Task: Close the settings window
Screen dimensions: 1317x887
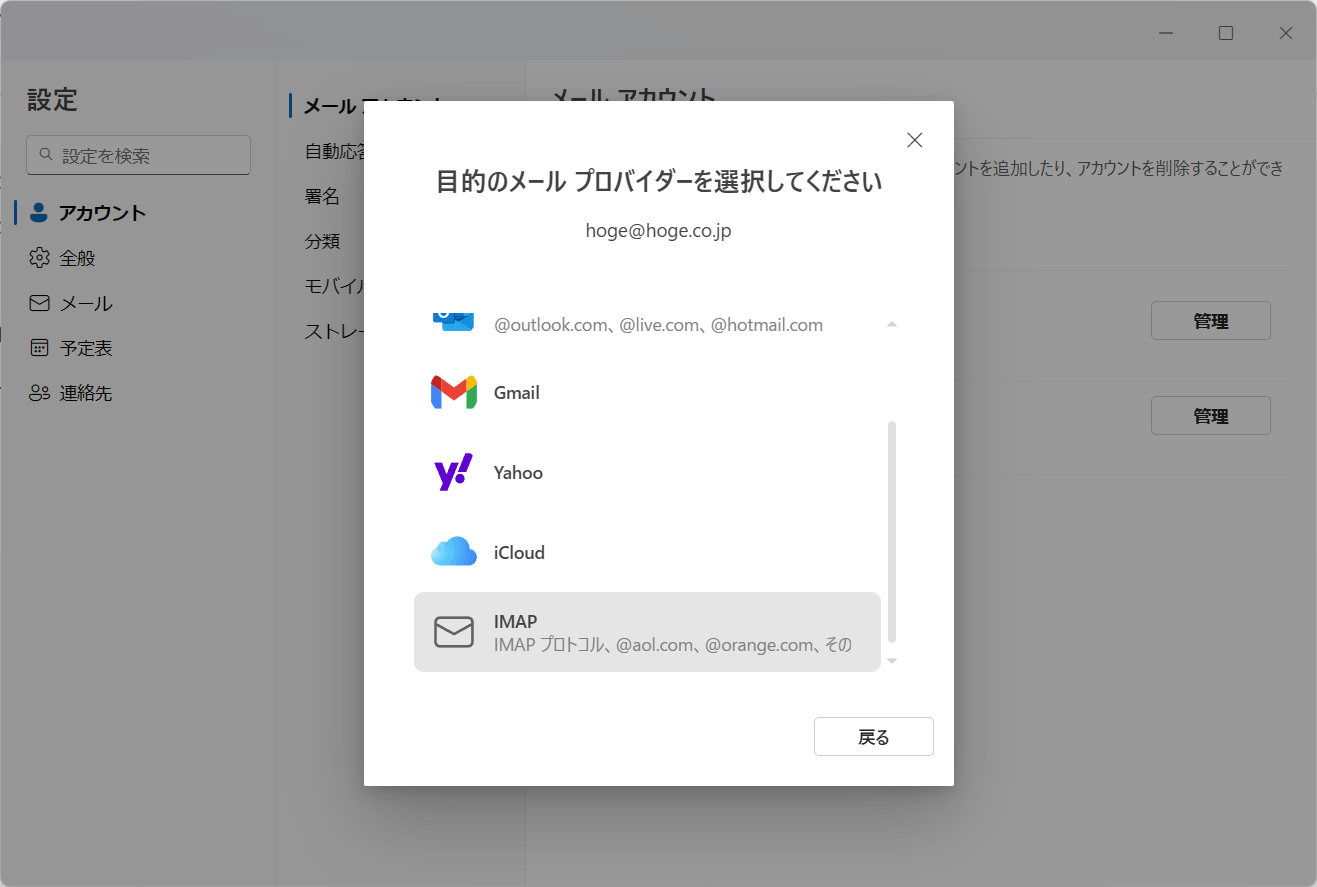Action: point(1286,33)
